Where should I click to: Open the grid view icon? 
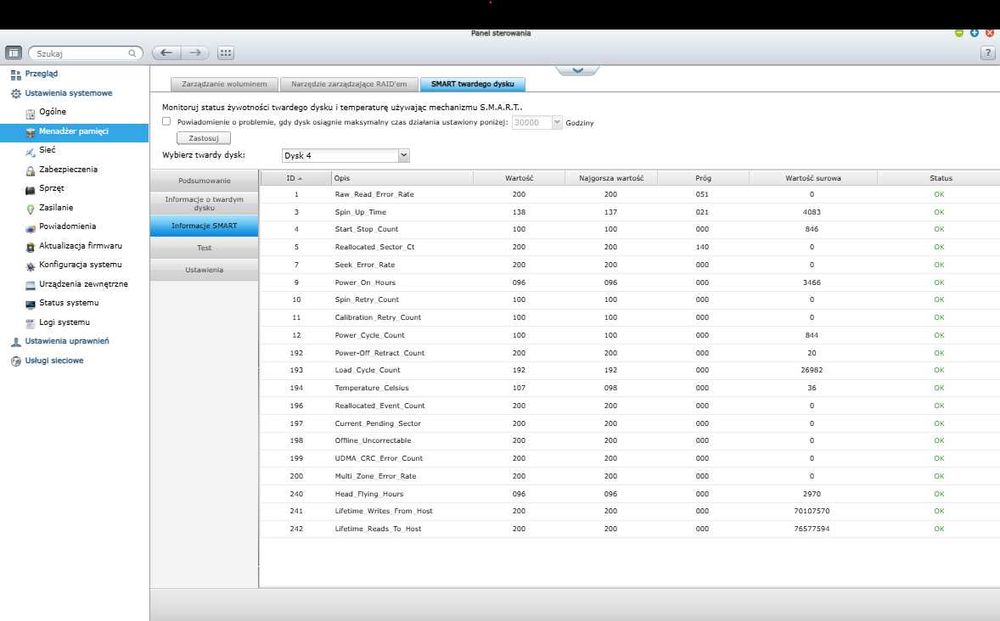coord(226,53)
